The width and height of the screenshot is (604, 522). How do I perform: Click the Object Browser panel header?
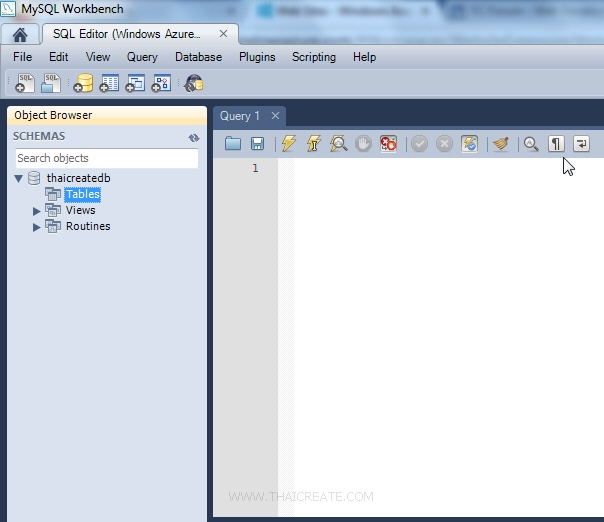(x=107, y=115)
